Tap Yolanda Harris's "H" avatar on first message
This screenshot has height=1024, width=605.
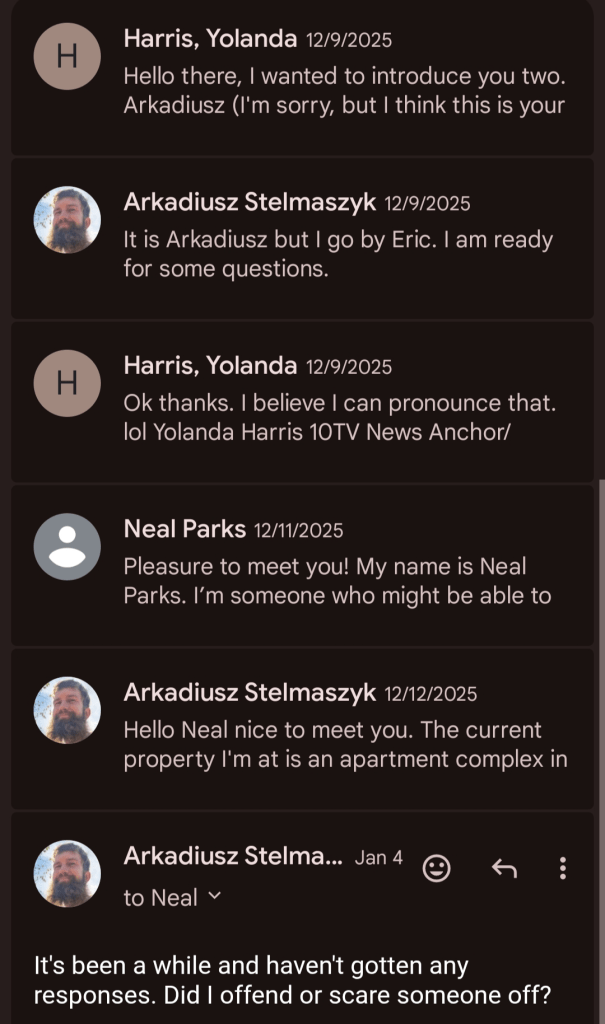(67, 56)
